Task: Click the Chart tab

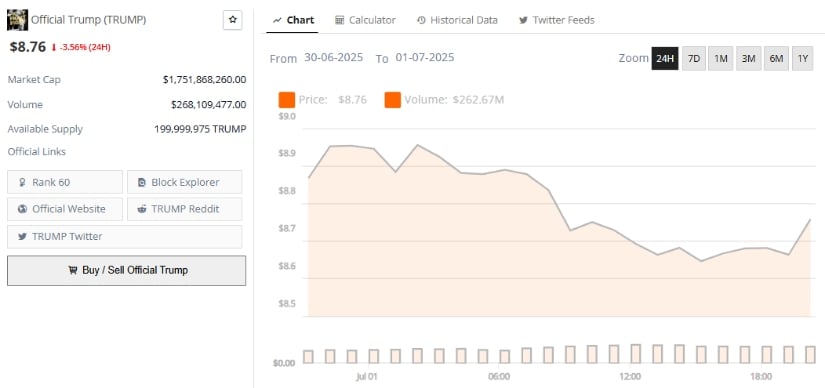Action: (293, 20)
